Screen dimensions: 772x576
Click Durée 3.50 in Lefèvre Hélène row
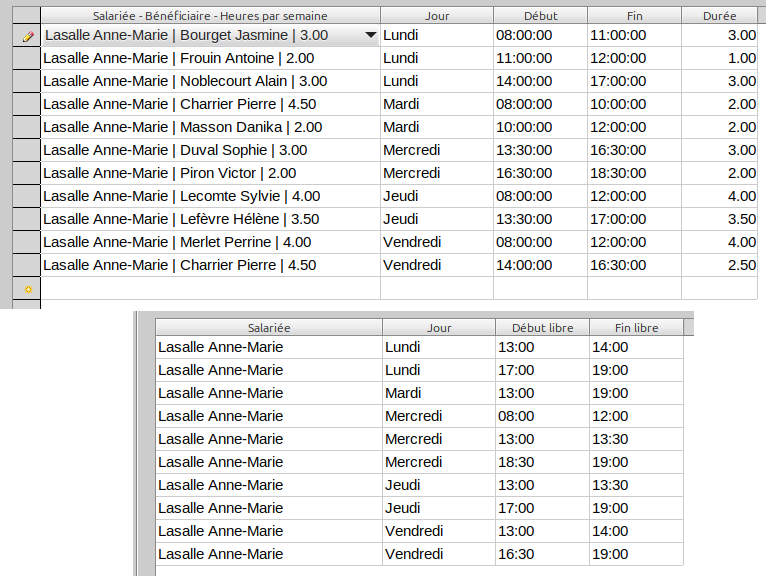tap(719, 219)
